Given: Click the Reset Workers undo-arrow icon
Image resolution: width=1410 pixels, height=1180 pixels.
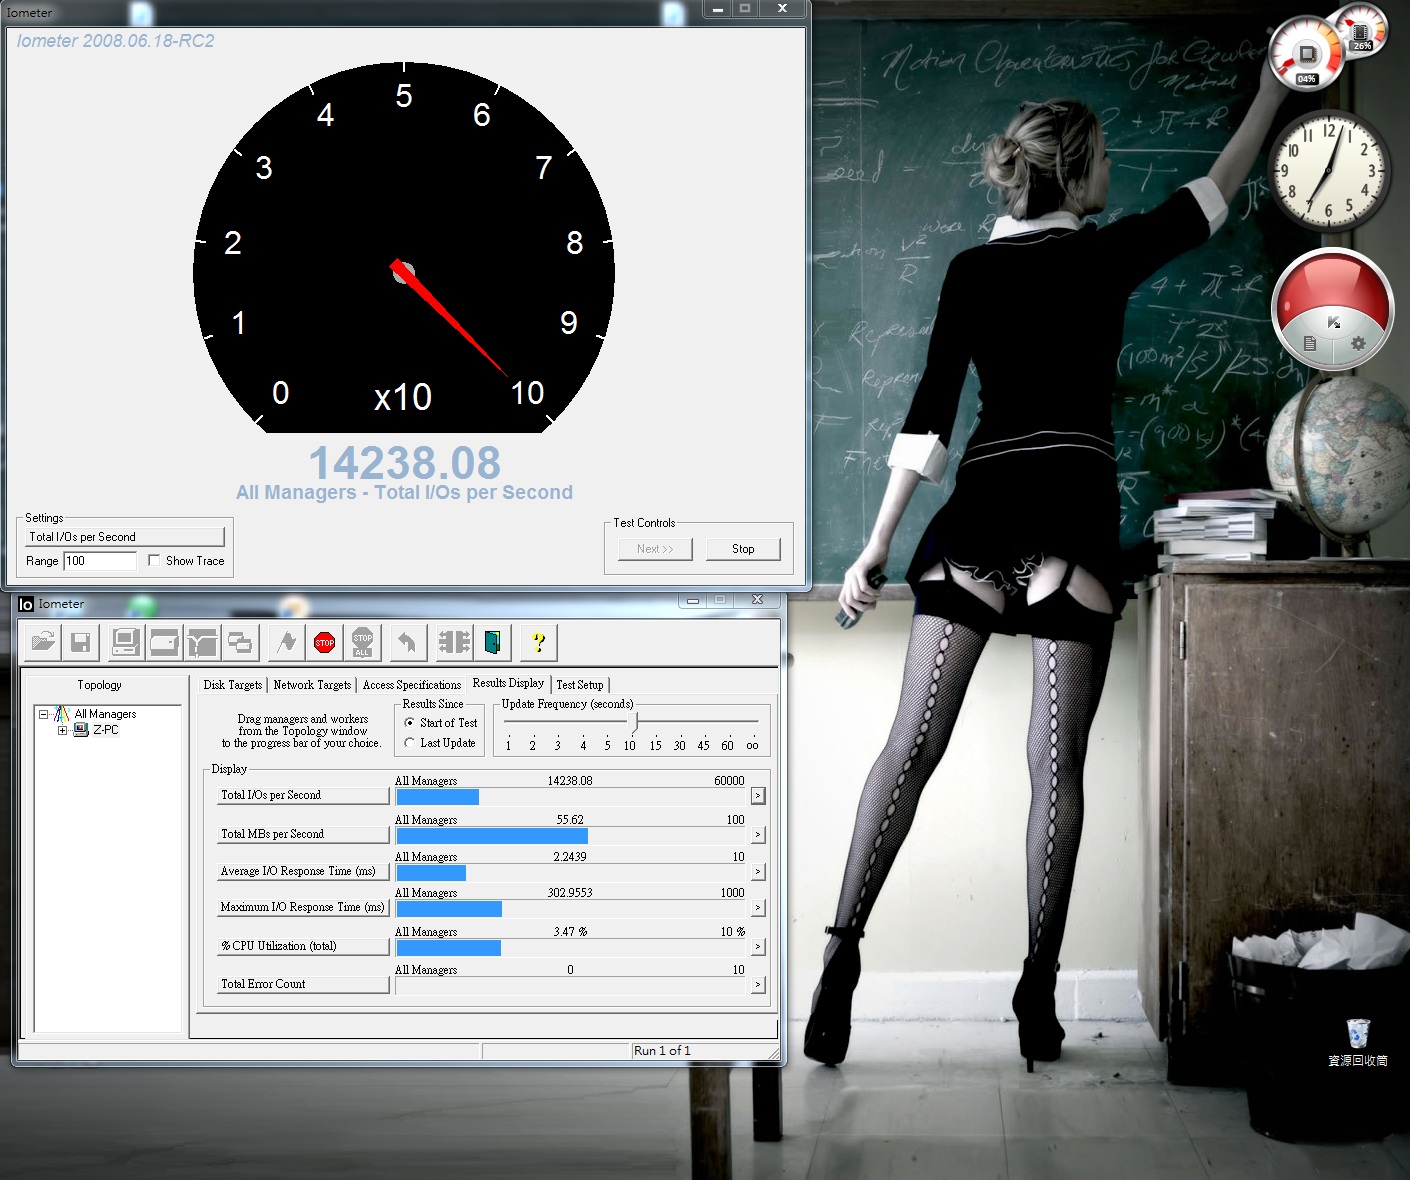Looking at the screenshot, I should coord(407,643).
